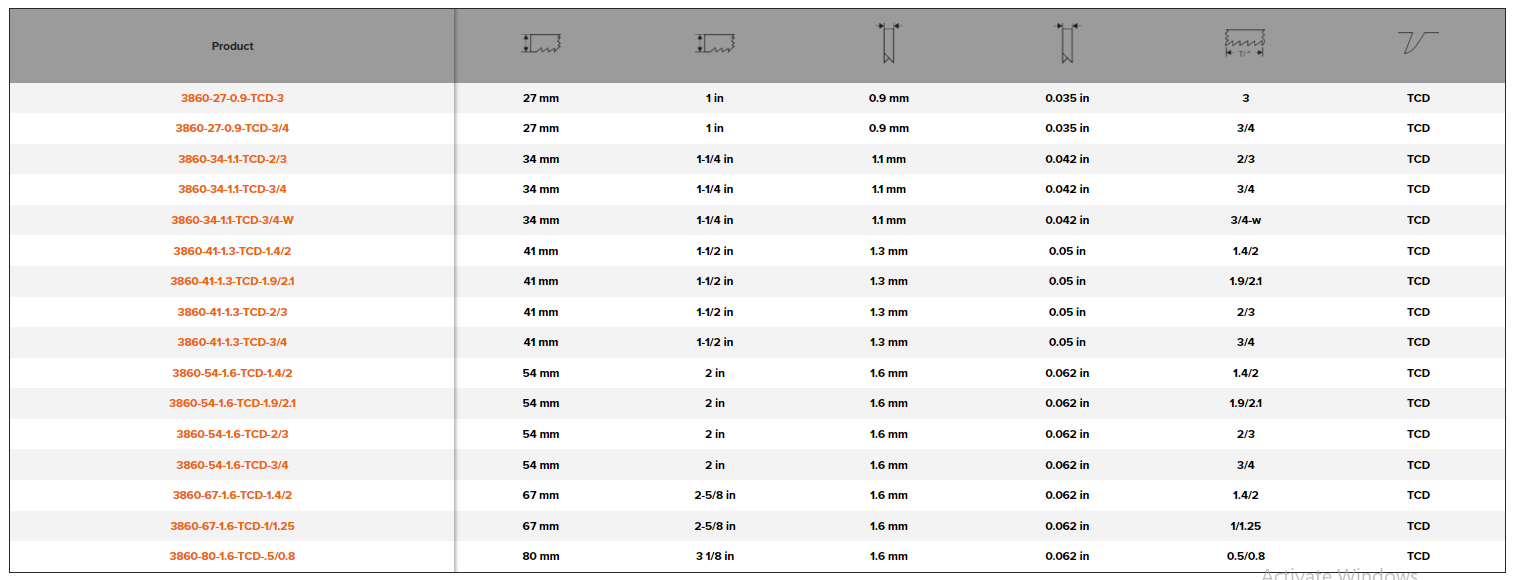This screenshot has height=580, width=1517.
Task: Click the blade width millimeter header icon
Action: pos(541,44)
